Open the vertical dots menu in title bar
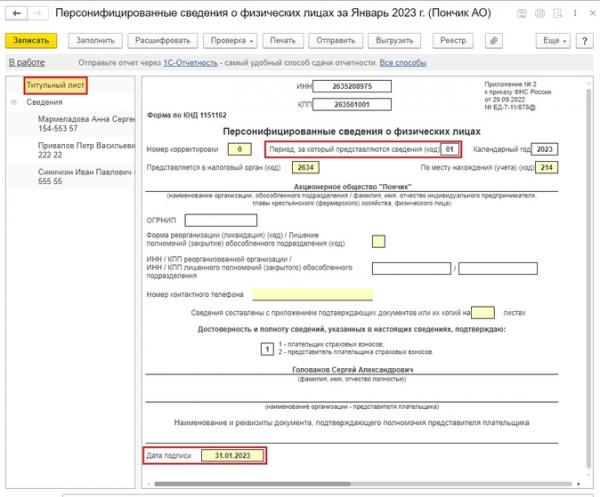Viewport: 600px width, 497px height. click(x=575, y=13)
